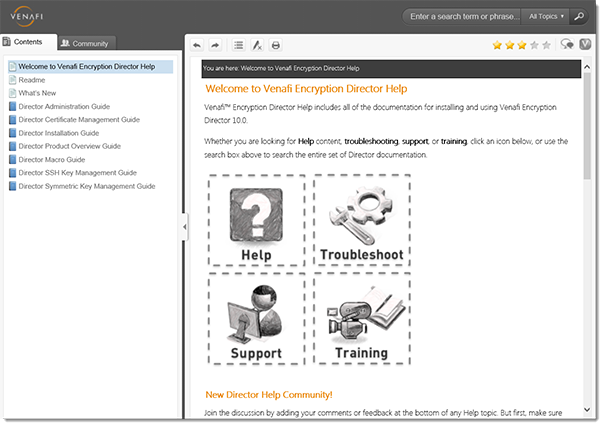Click in the search term input field

click(x=464, y=16)
